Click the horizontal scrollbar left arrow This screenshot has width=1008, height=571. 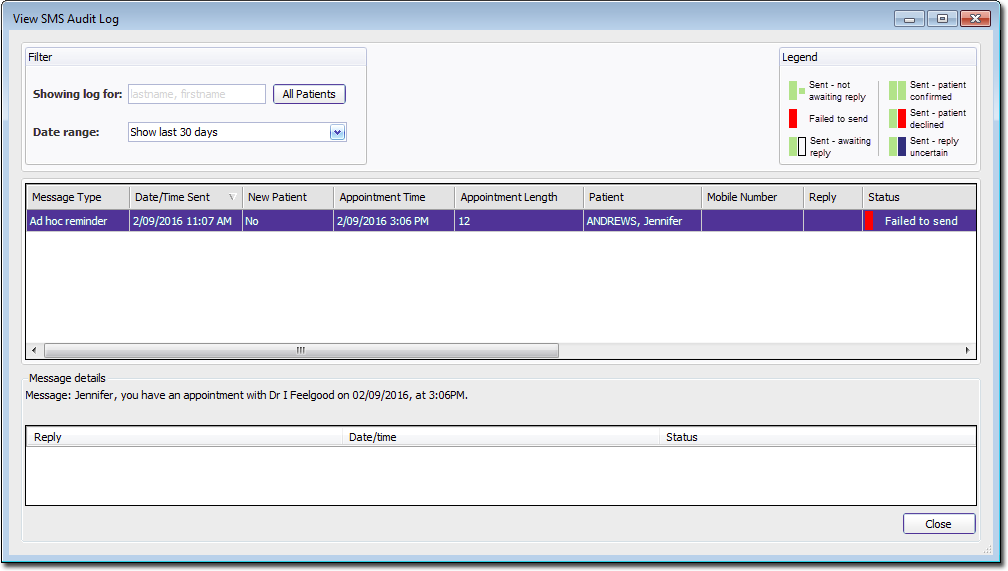(35, 351)
